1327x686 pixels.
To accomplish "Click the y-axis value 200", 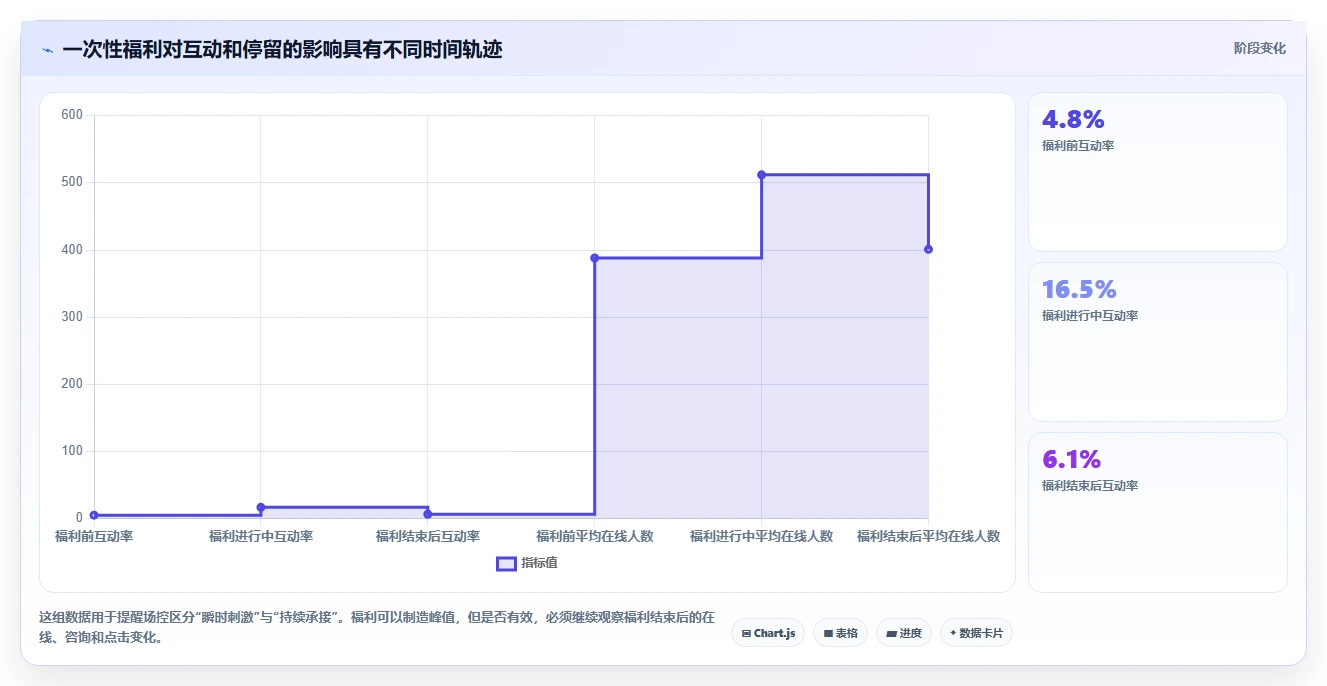I will coord(72,384).
